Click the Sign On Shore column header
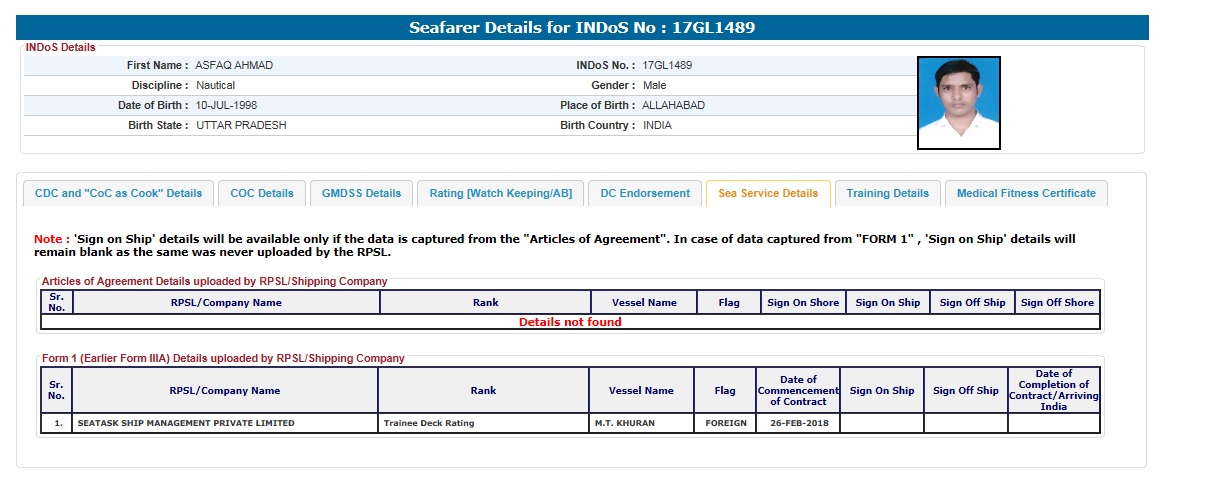1217x490 pixels. coord(803,302)
